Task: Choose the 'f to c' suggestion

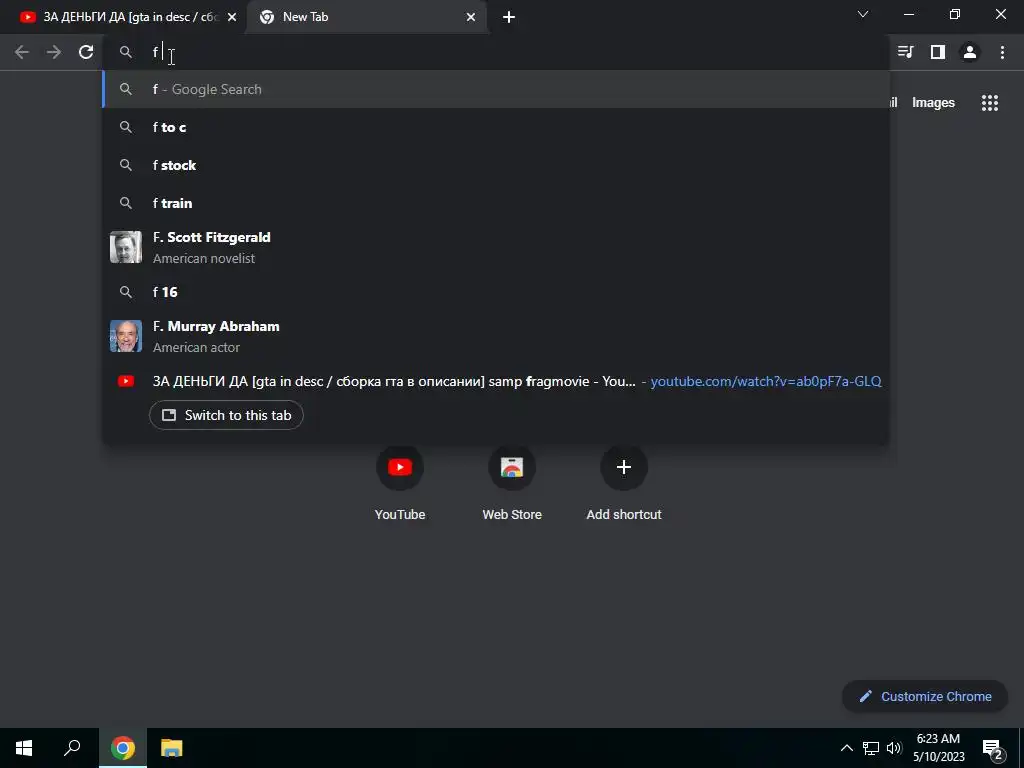Action: pyautogui.click(x=496, y=127)
